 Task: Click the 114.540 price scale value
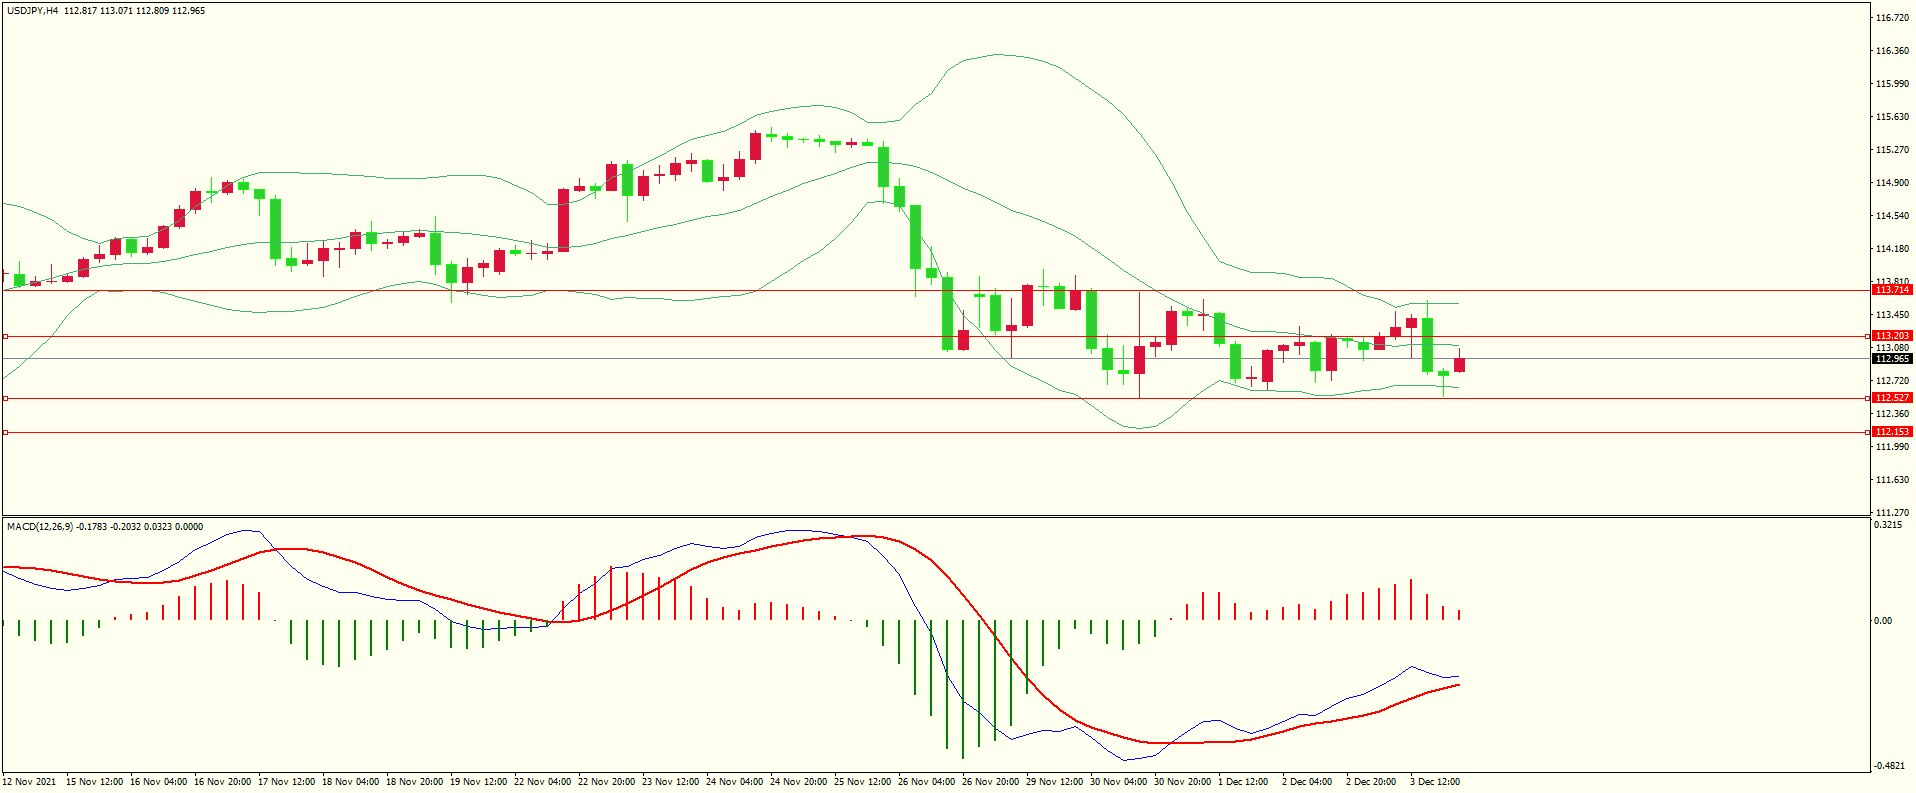pos(1893,216)
